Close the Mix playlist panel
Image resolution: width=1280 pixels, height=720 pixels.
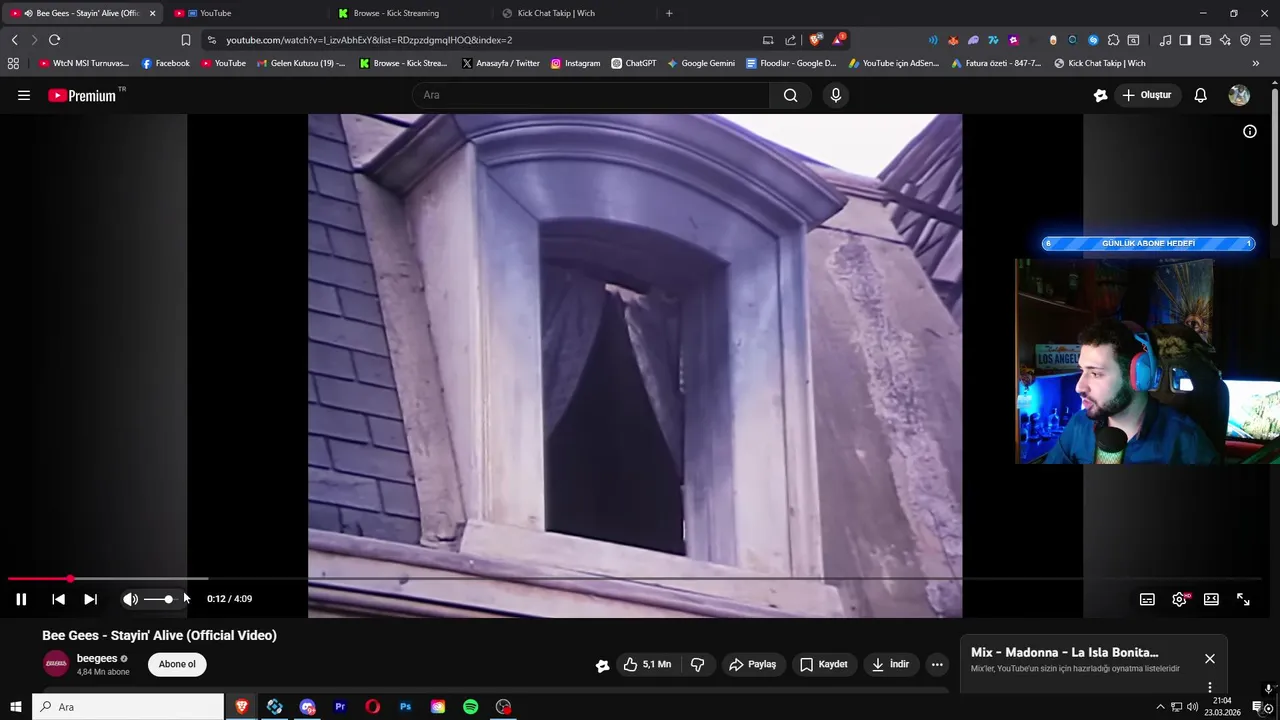click(x=1209, y=658)
